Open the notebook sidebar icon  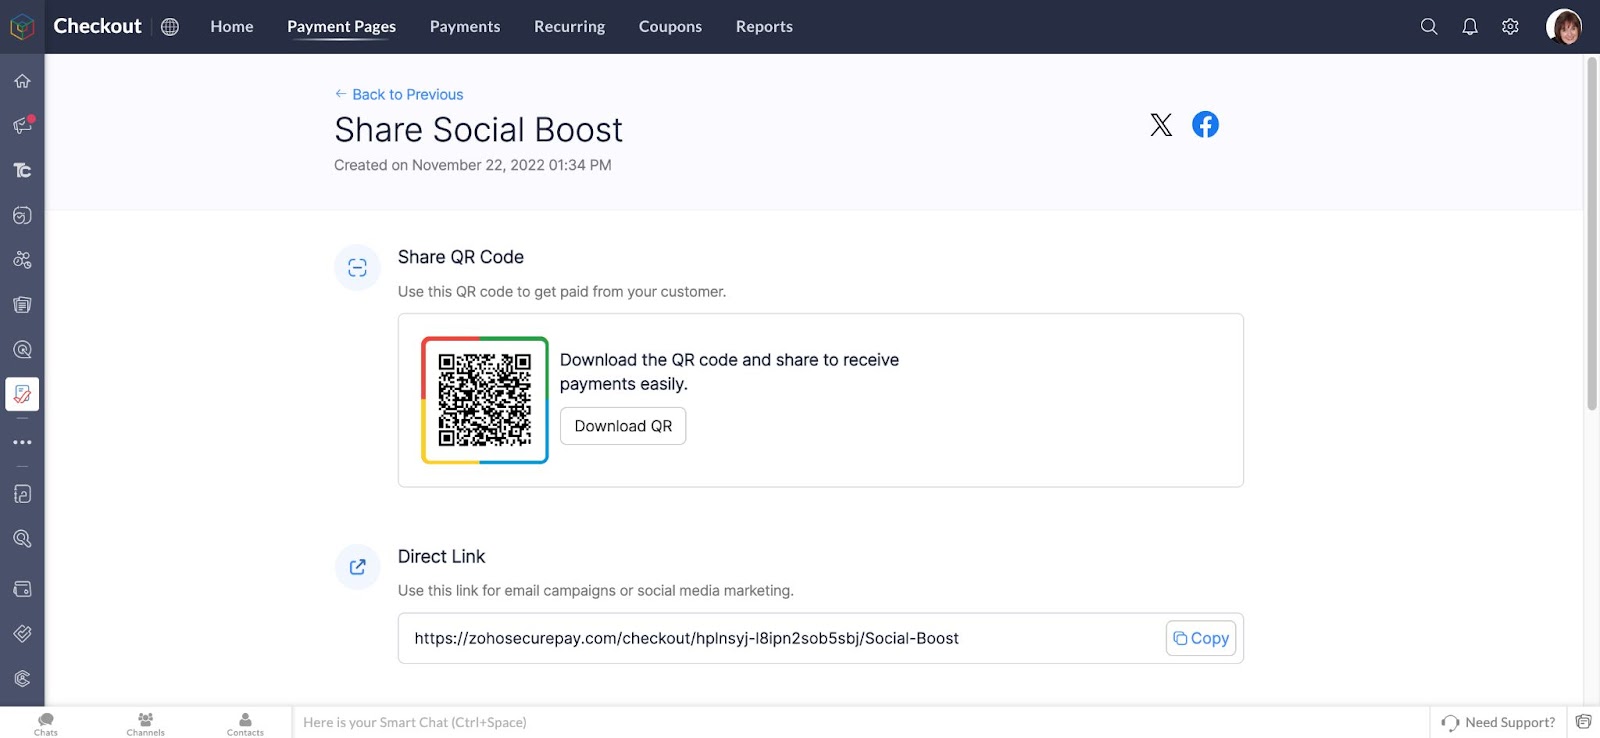[22, 494]
